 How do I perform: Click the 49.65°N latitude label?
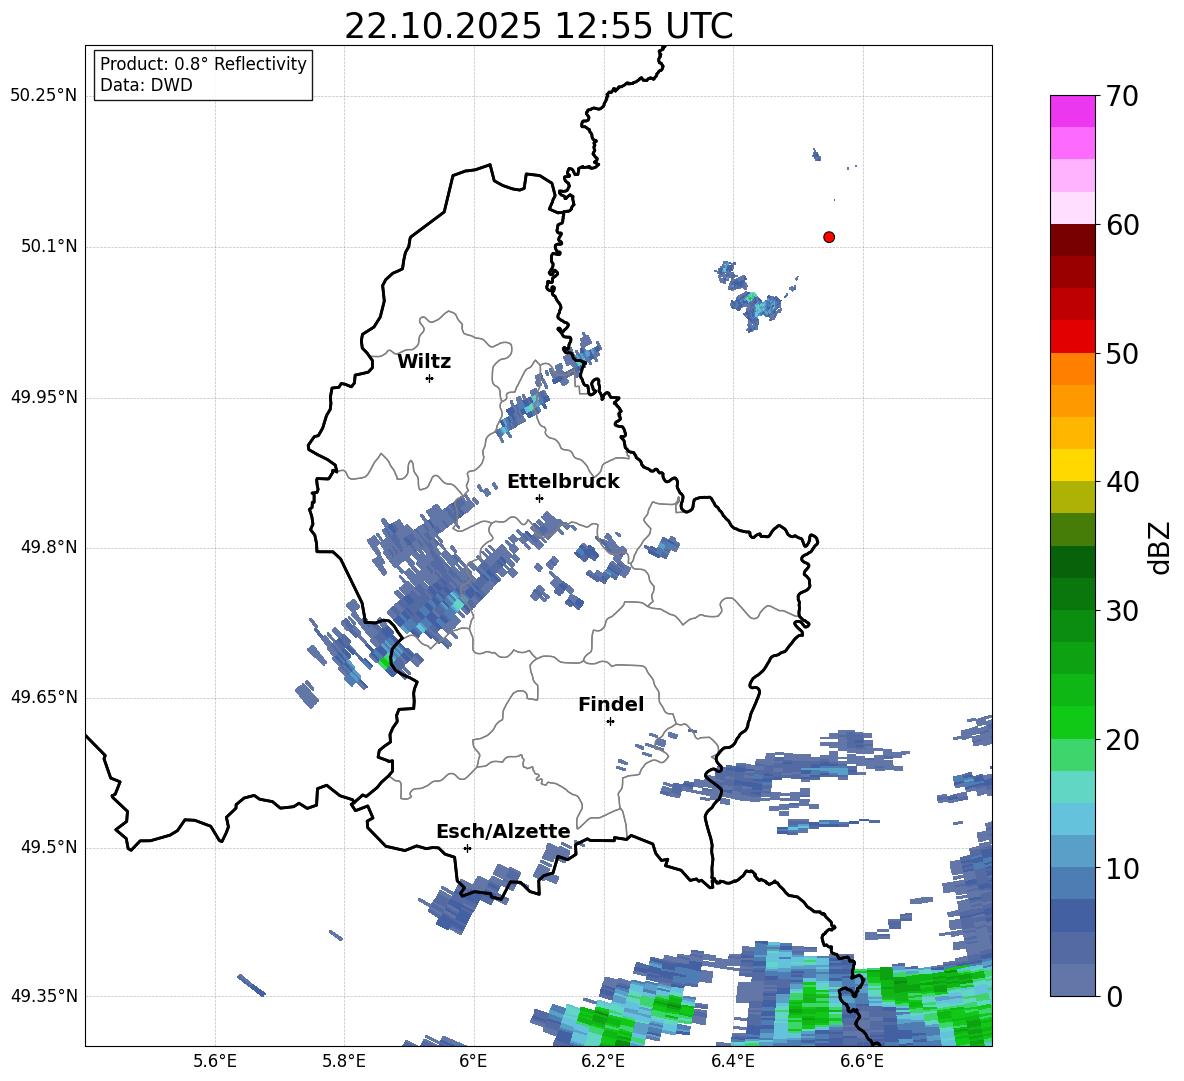44,698
